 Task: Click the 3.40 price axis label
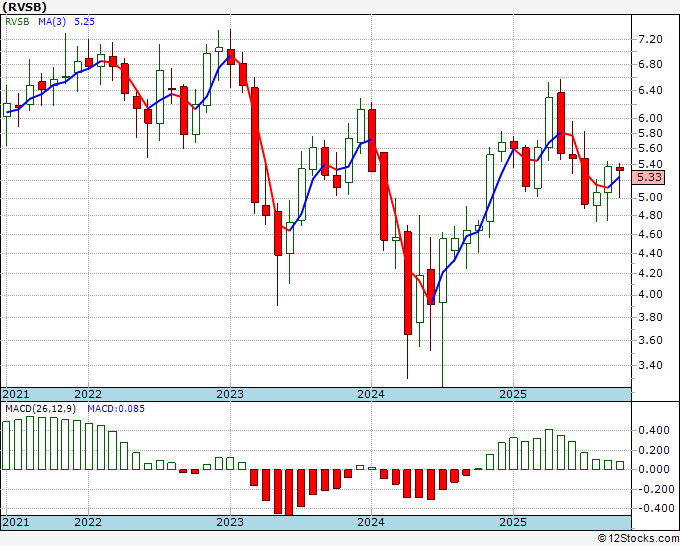pyautogui.click(x=650, y=366)
